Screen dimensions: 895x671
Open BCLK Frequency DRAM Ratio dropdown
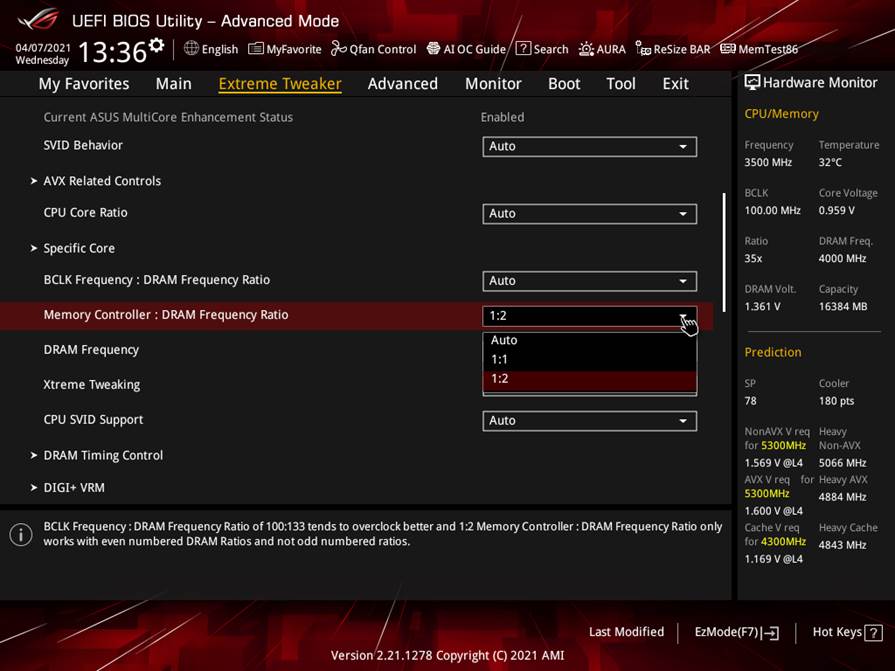[x=590, y=281]
